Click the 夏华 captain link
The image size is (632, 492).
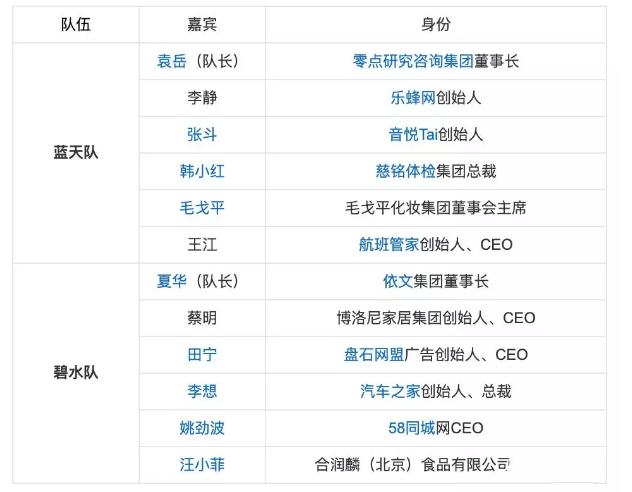tap(173, 281)
